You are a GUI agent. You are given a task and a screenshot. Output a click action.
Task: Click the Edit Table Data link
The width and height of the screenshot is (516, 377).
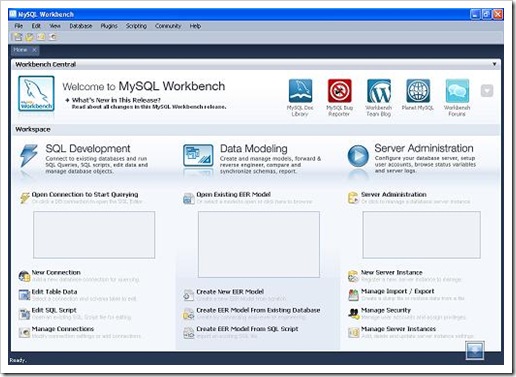54,292
